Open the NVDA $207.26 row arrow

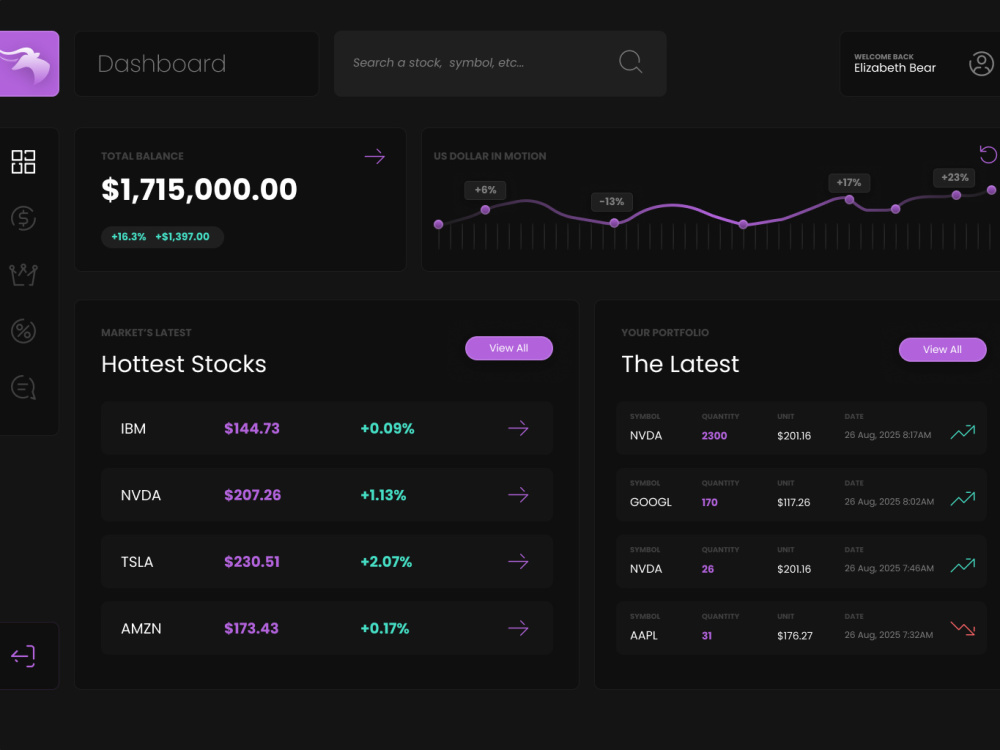(x=518, y=495)
